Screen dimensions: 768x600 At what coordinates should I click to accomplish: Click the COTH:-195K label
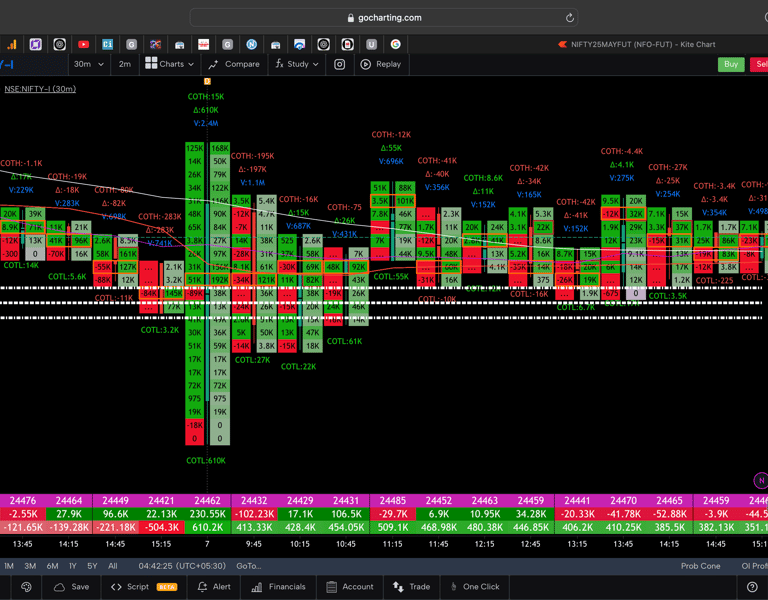pyautogui.click(x=252, y=156)
